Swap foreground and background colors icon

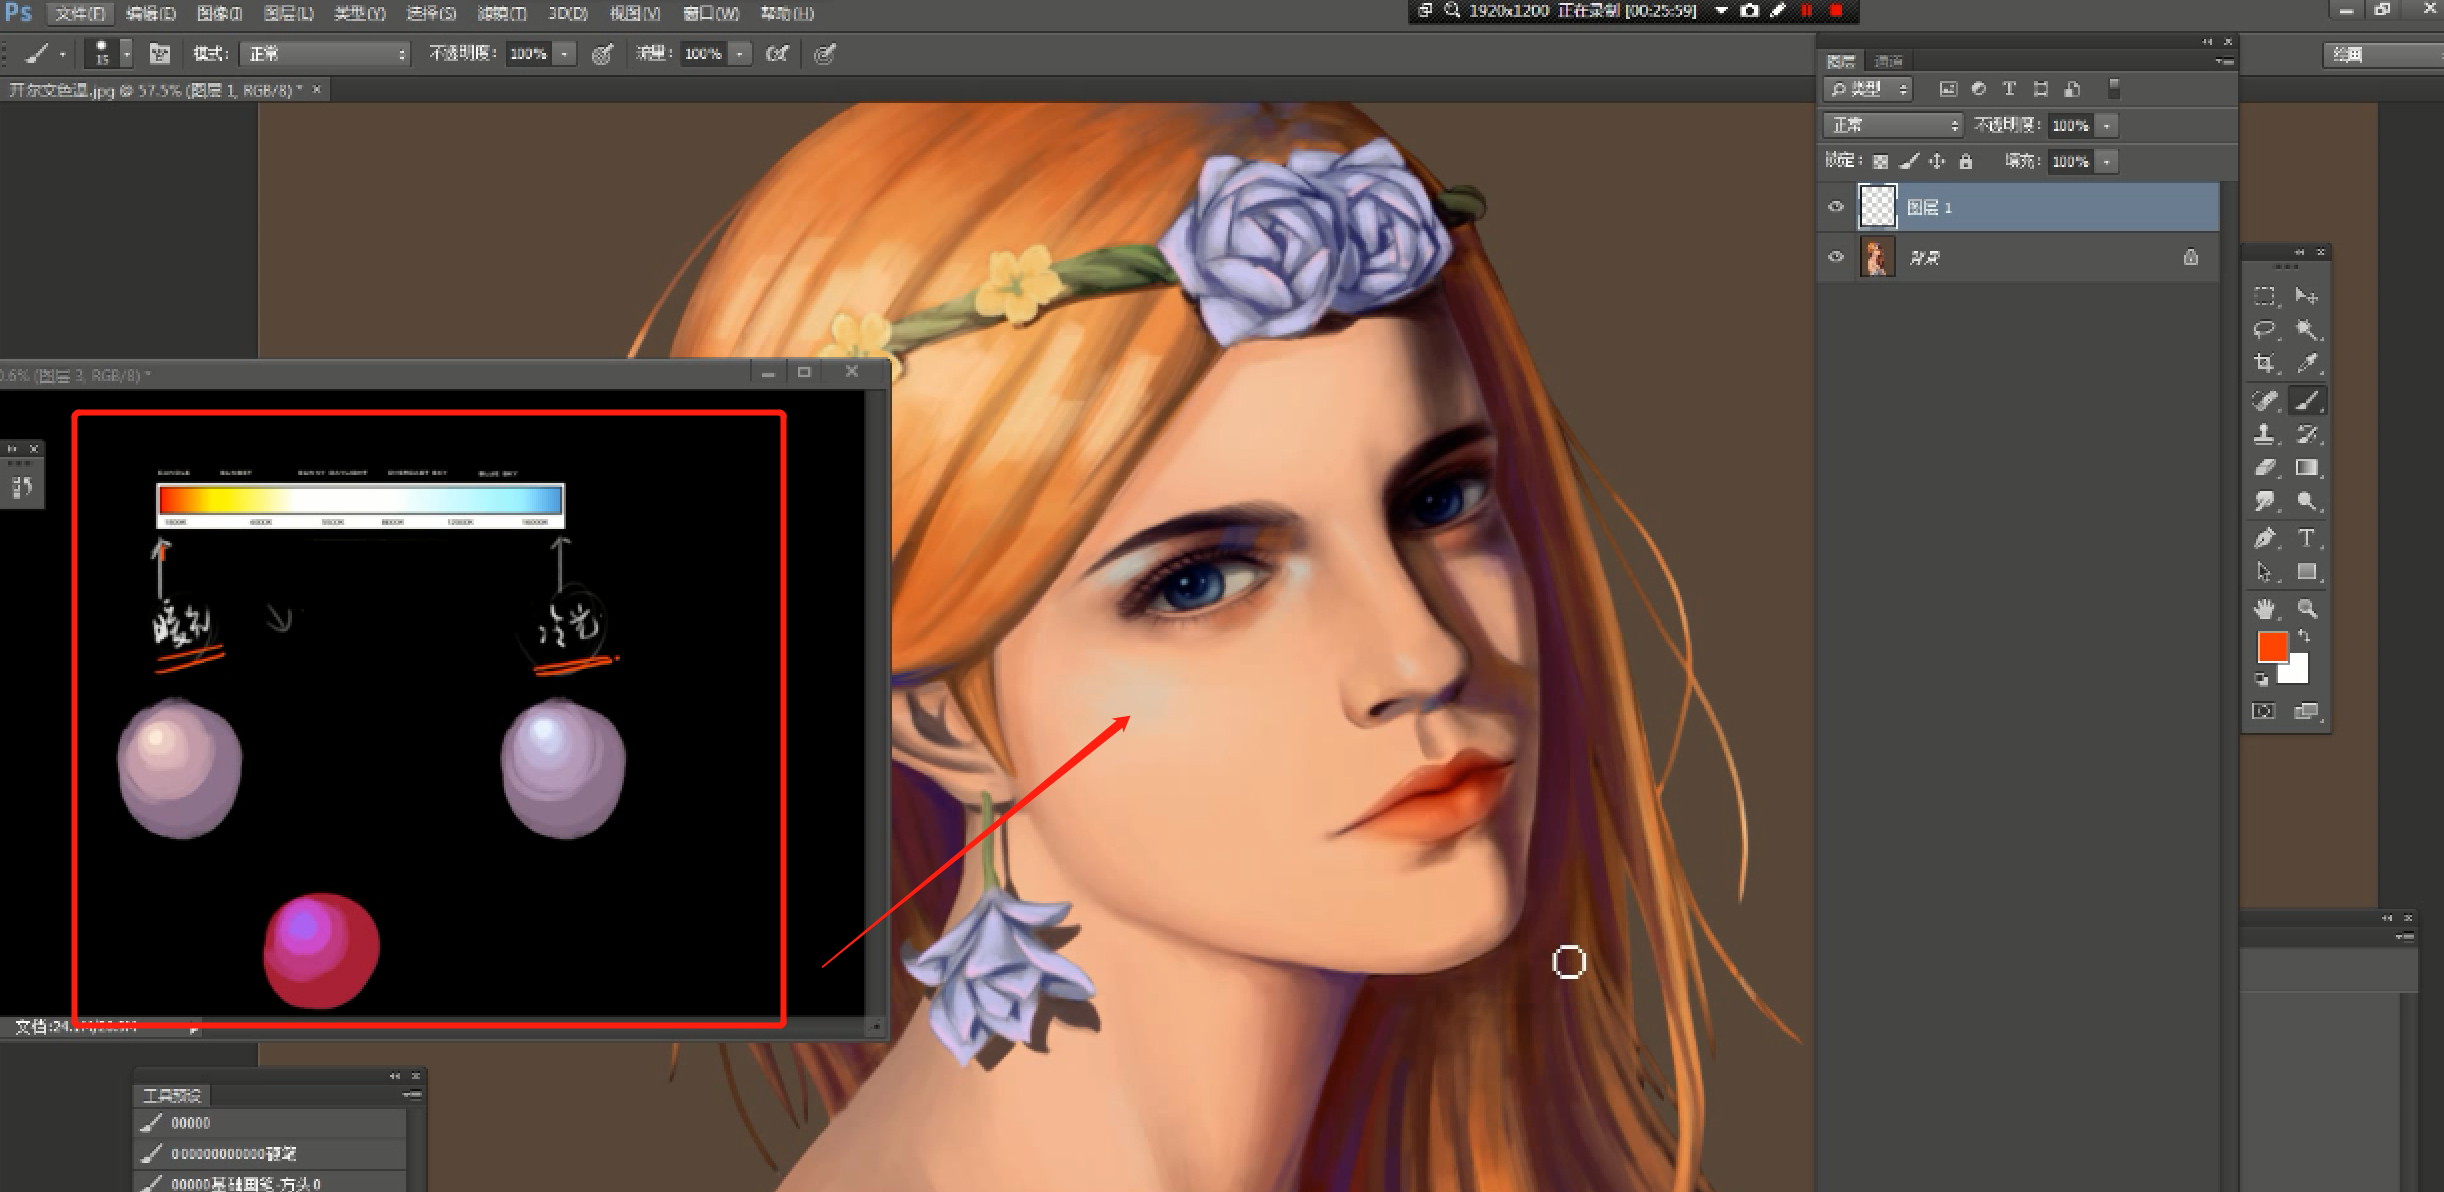click(x=2305, y=636)
